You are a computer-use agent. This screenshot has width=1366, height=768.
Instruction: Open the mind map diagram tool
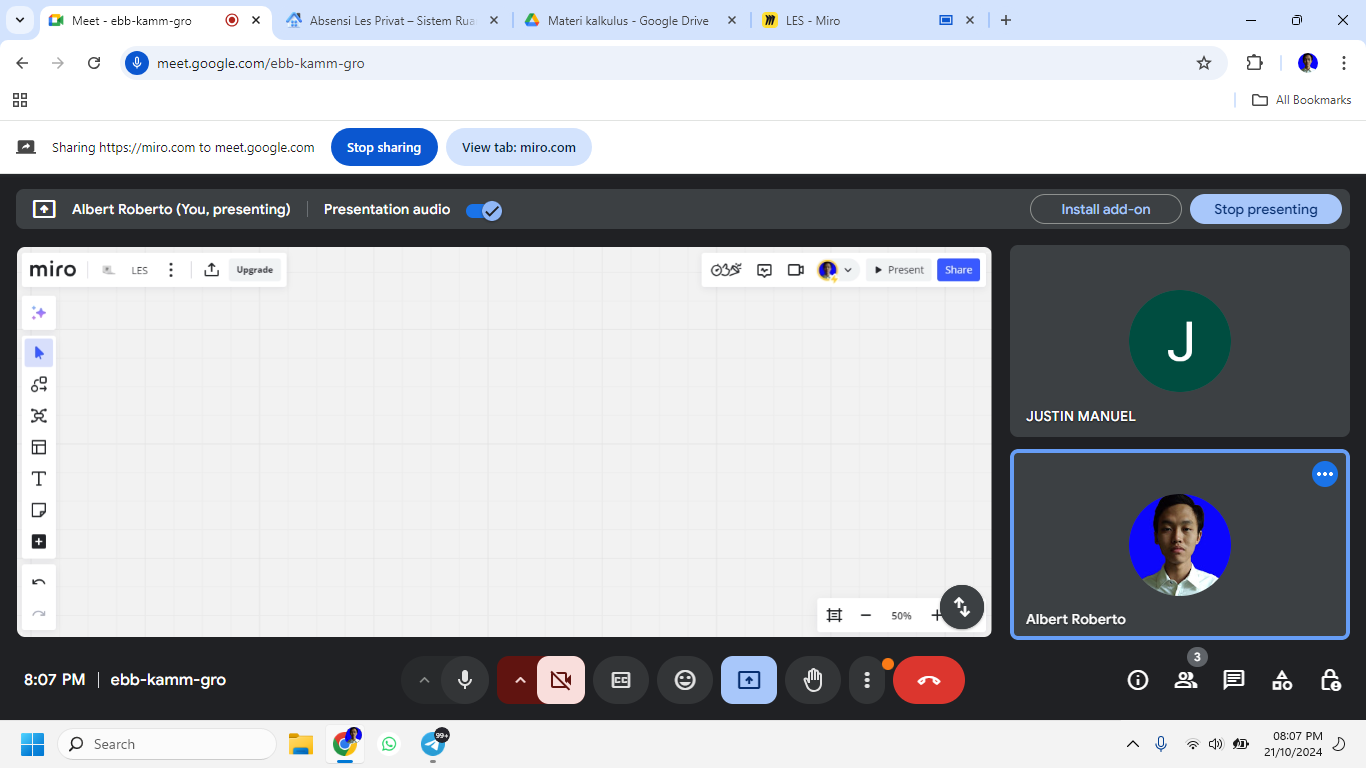coord(39,416)
